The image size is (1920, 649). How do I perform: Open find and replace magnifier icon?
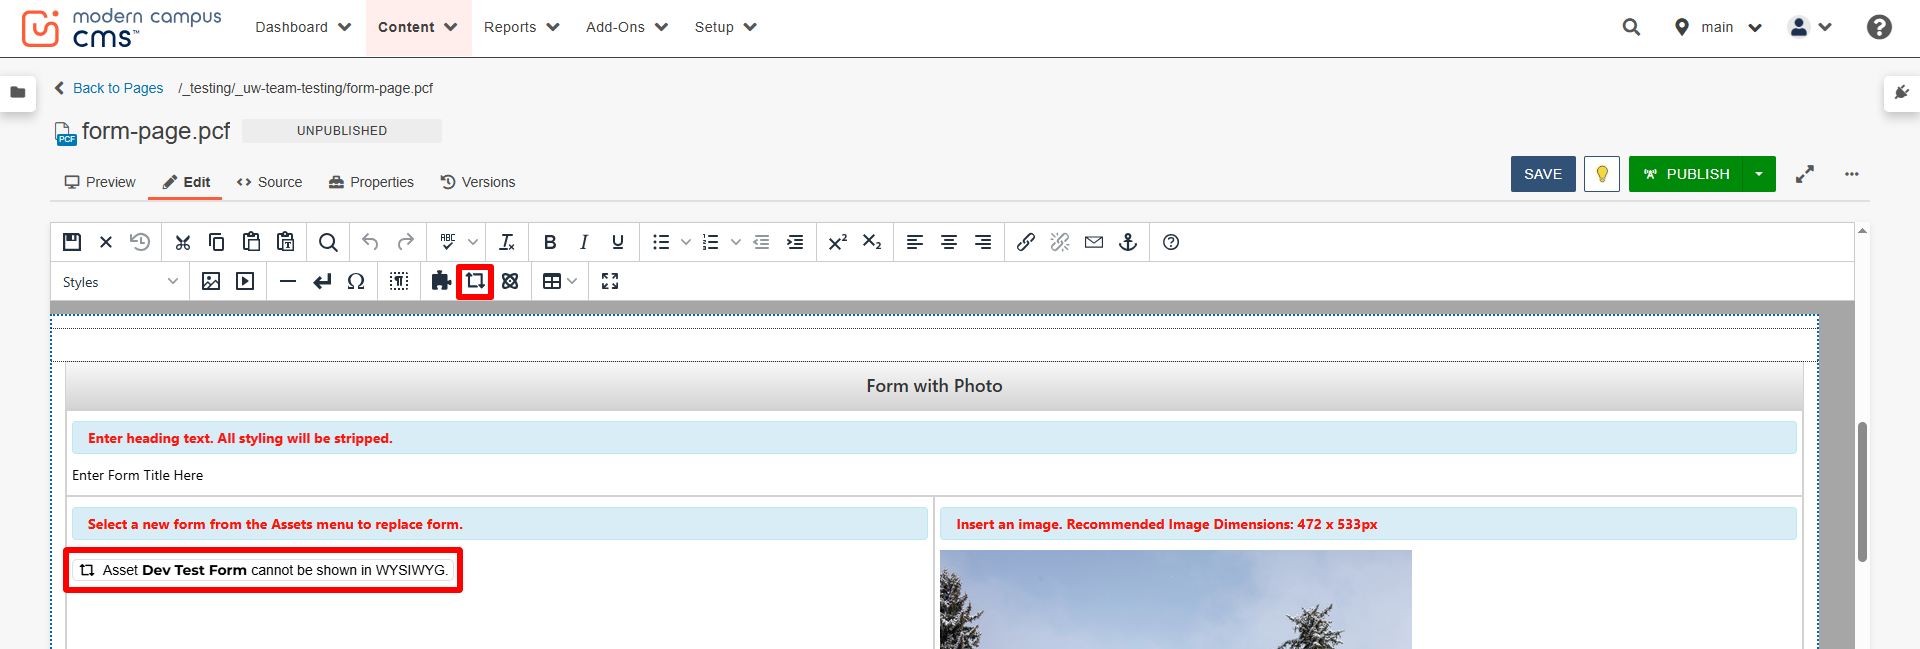click(x=328, y=242)
